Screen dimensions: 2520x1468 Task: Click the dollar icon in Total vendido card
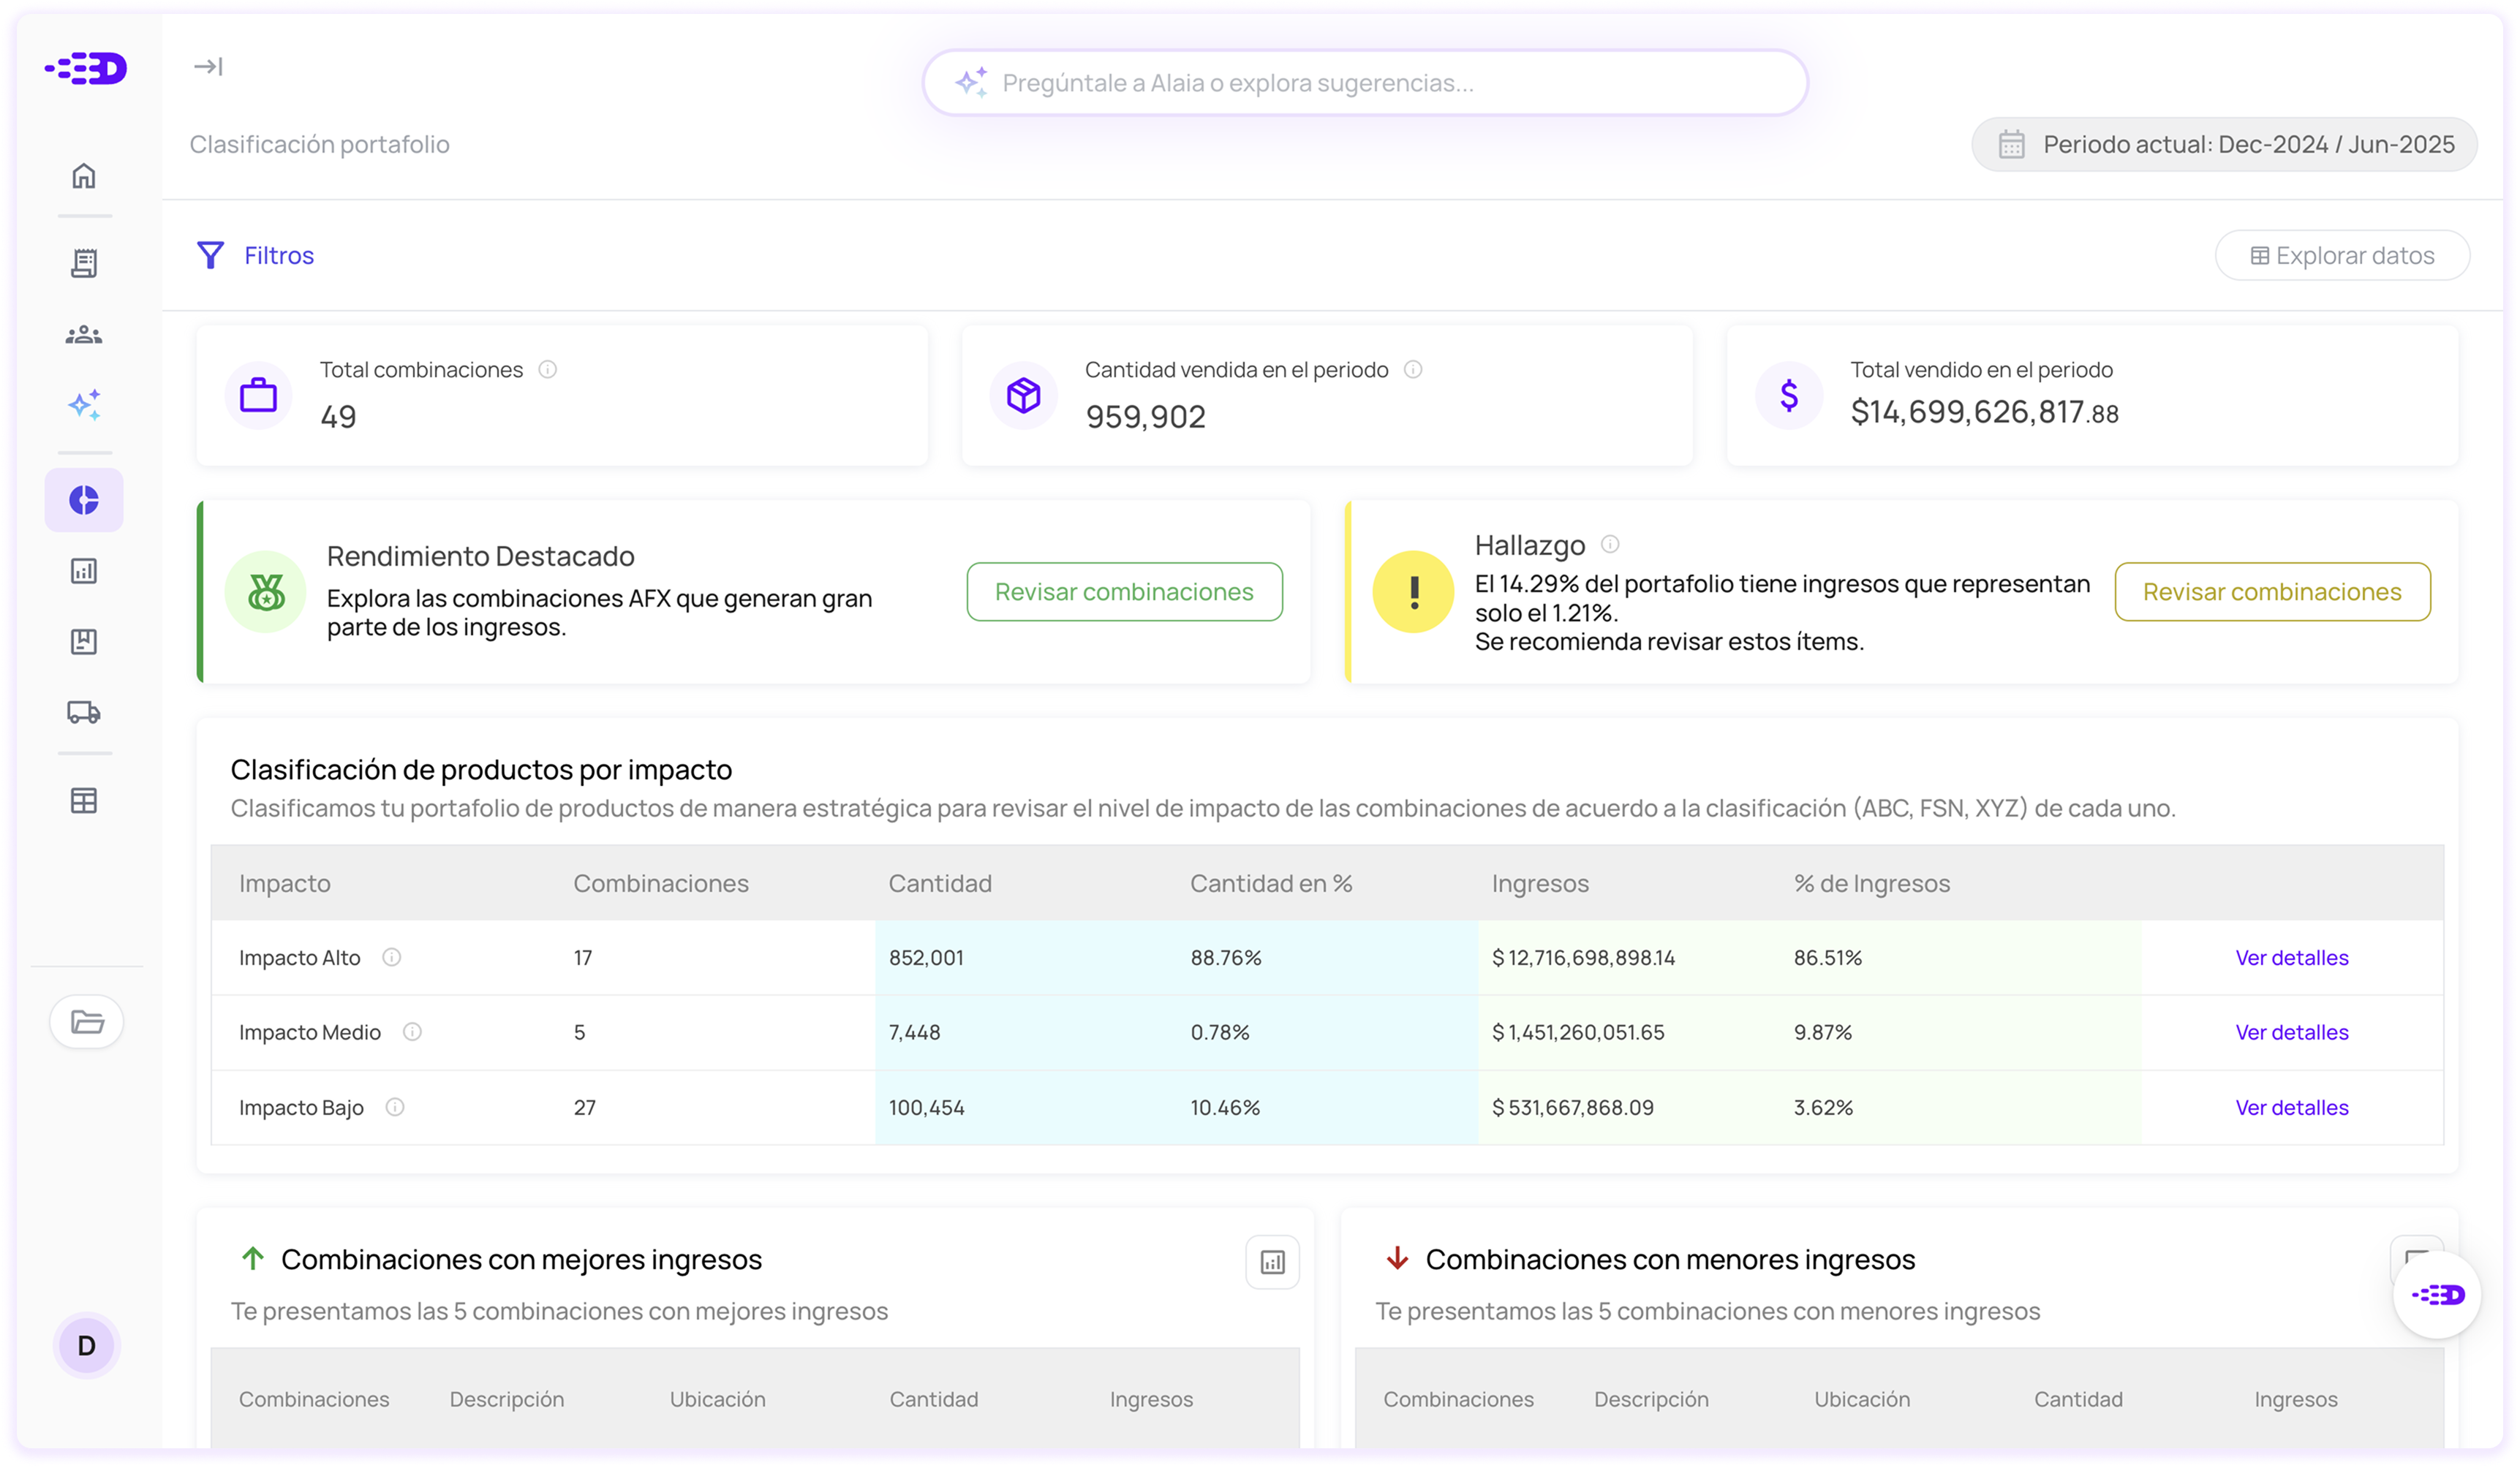click(1789, 395)
